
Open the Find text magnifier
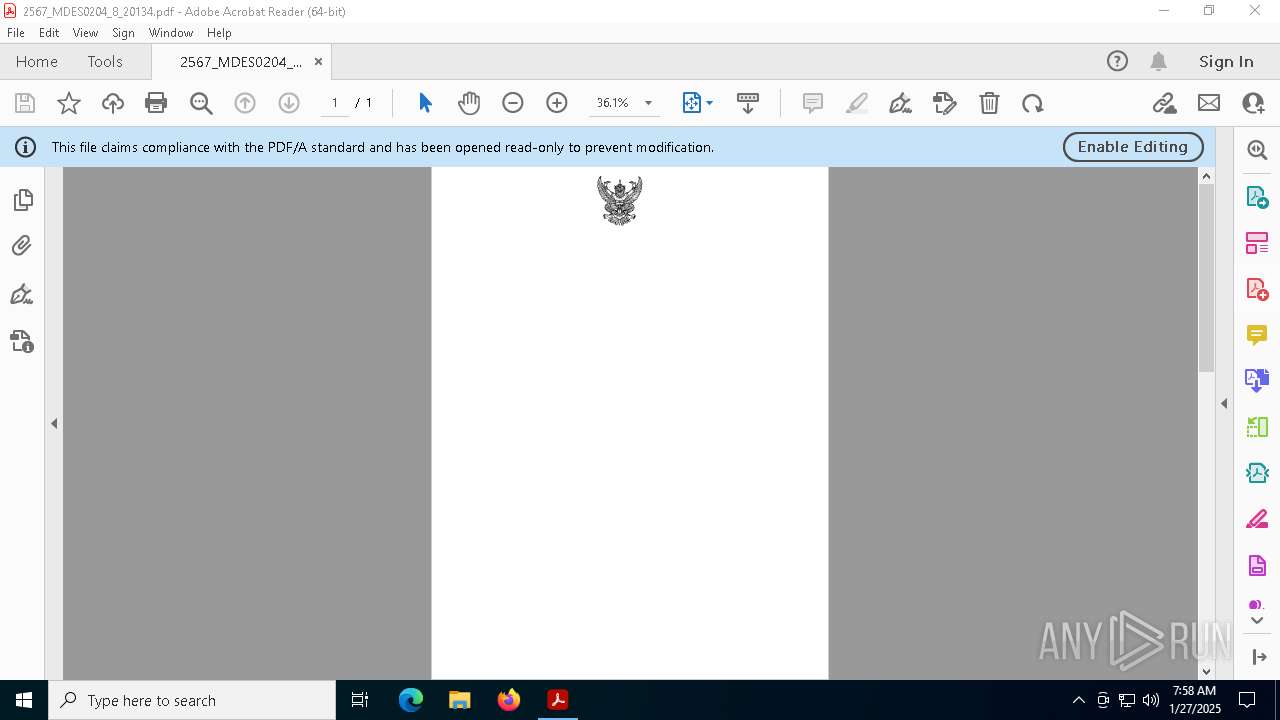[201, 103]
